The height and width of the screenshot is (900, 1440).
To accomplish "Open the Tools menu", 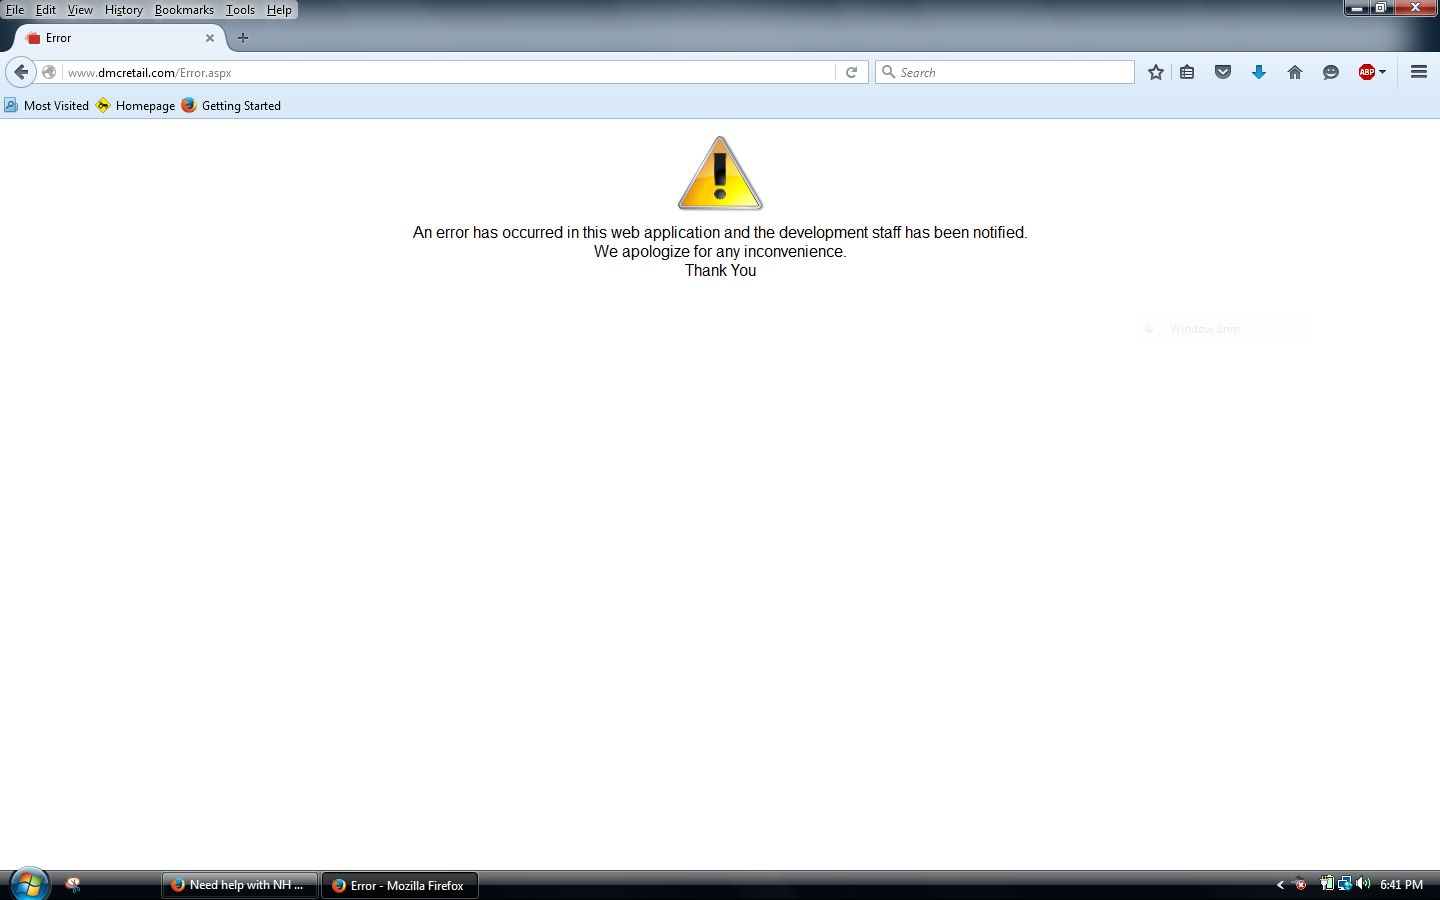I will tap(240, 10).
